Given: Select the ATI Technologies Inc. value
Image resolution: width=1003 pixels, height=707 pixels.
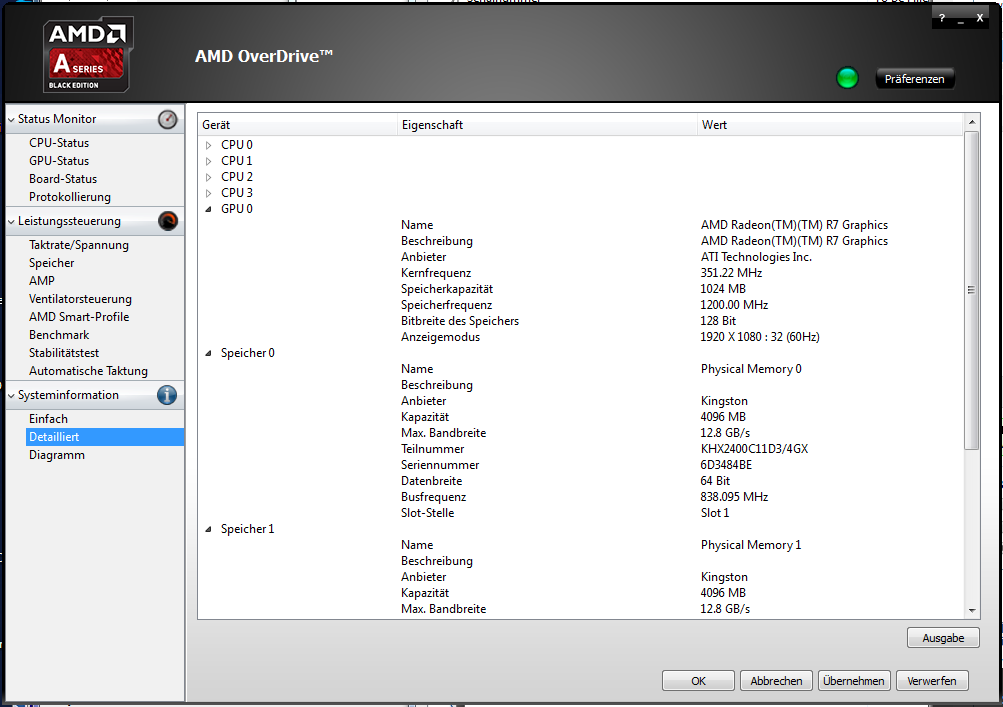Looking at the screenshot, I should coord(756,257).
